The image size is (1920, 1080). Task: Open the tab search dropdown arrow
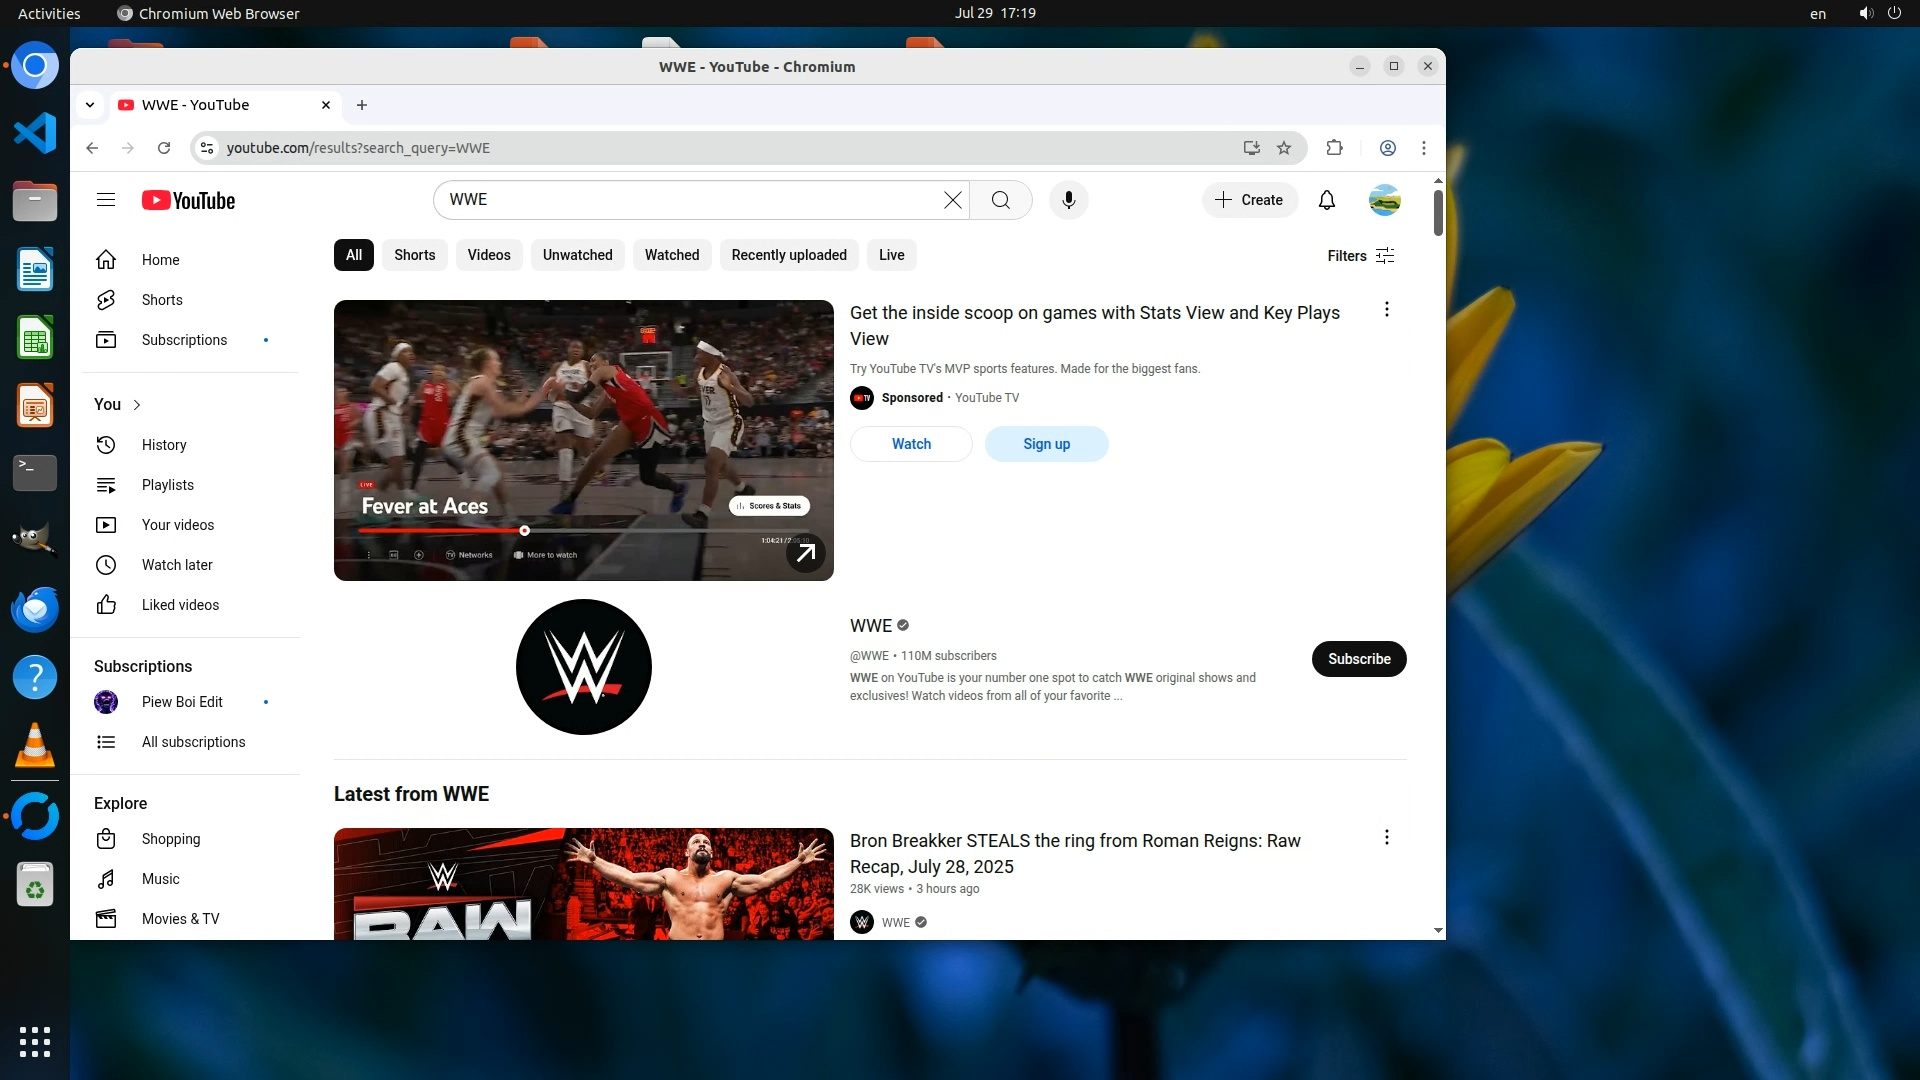click(x=90, y=105)
